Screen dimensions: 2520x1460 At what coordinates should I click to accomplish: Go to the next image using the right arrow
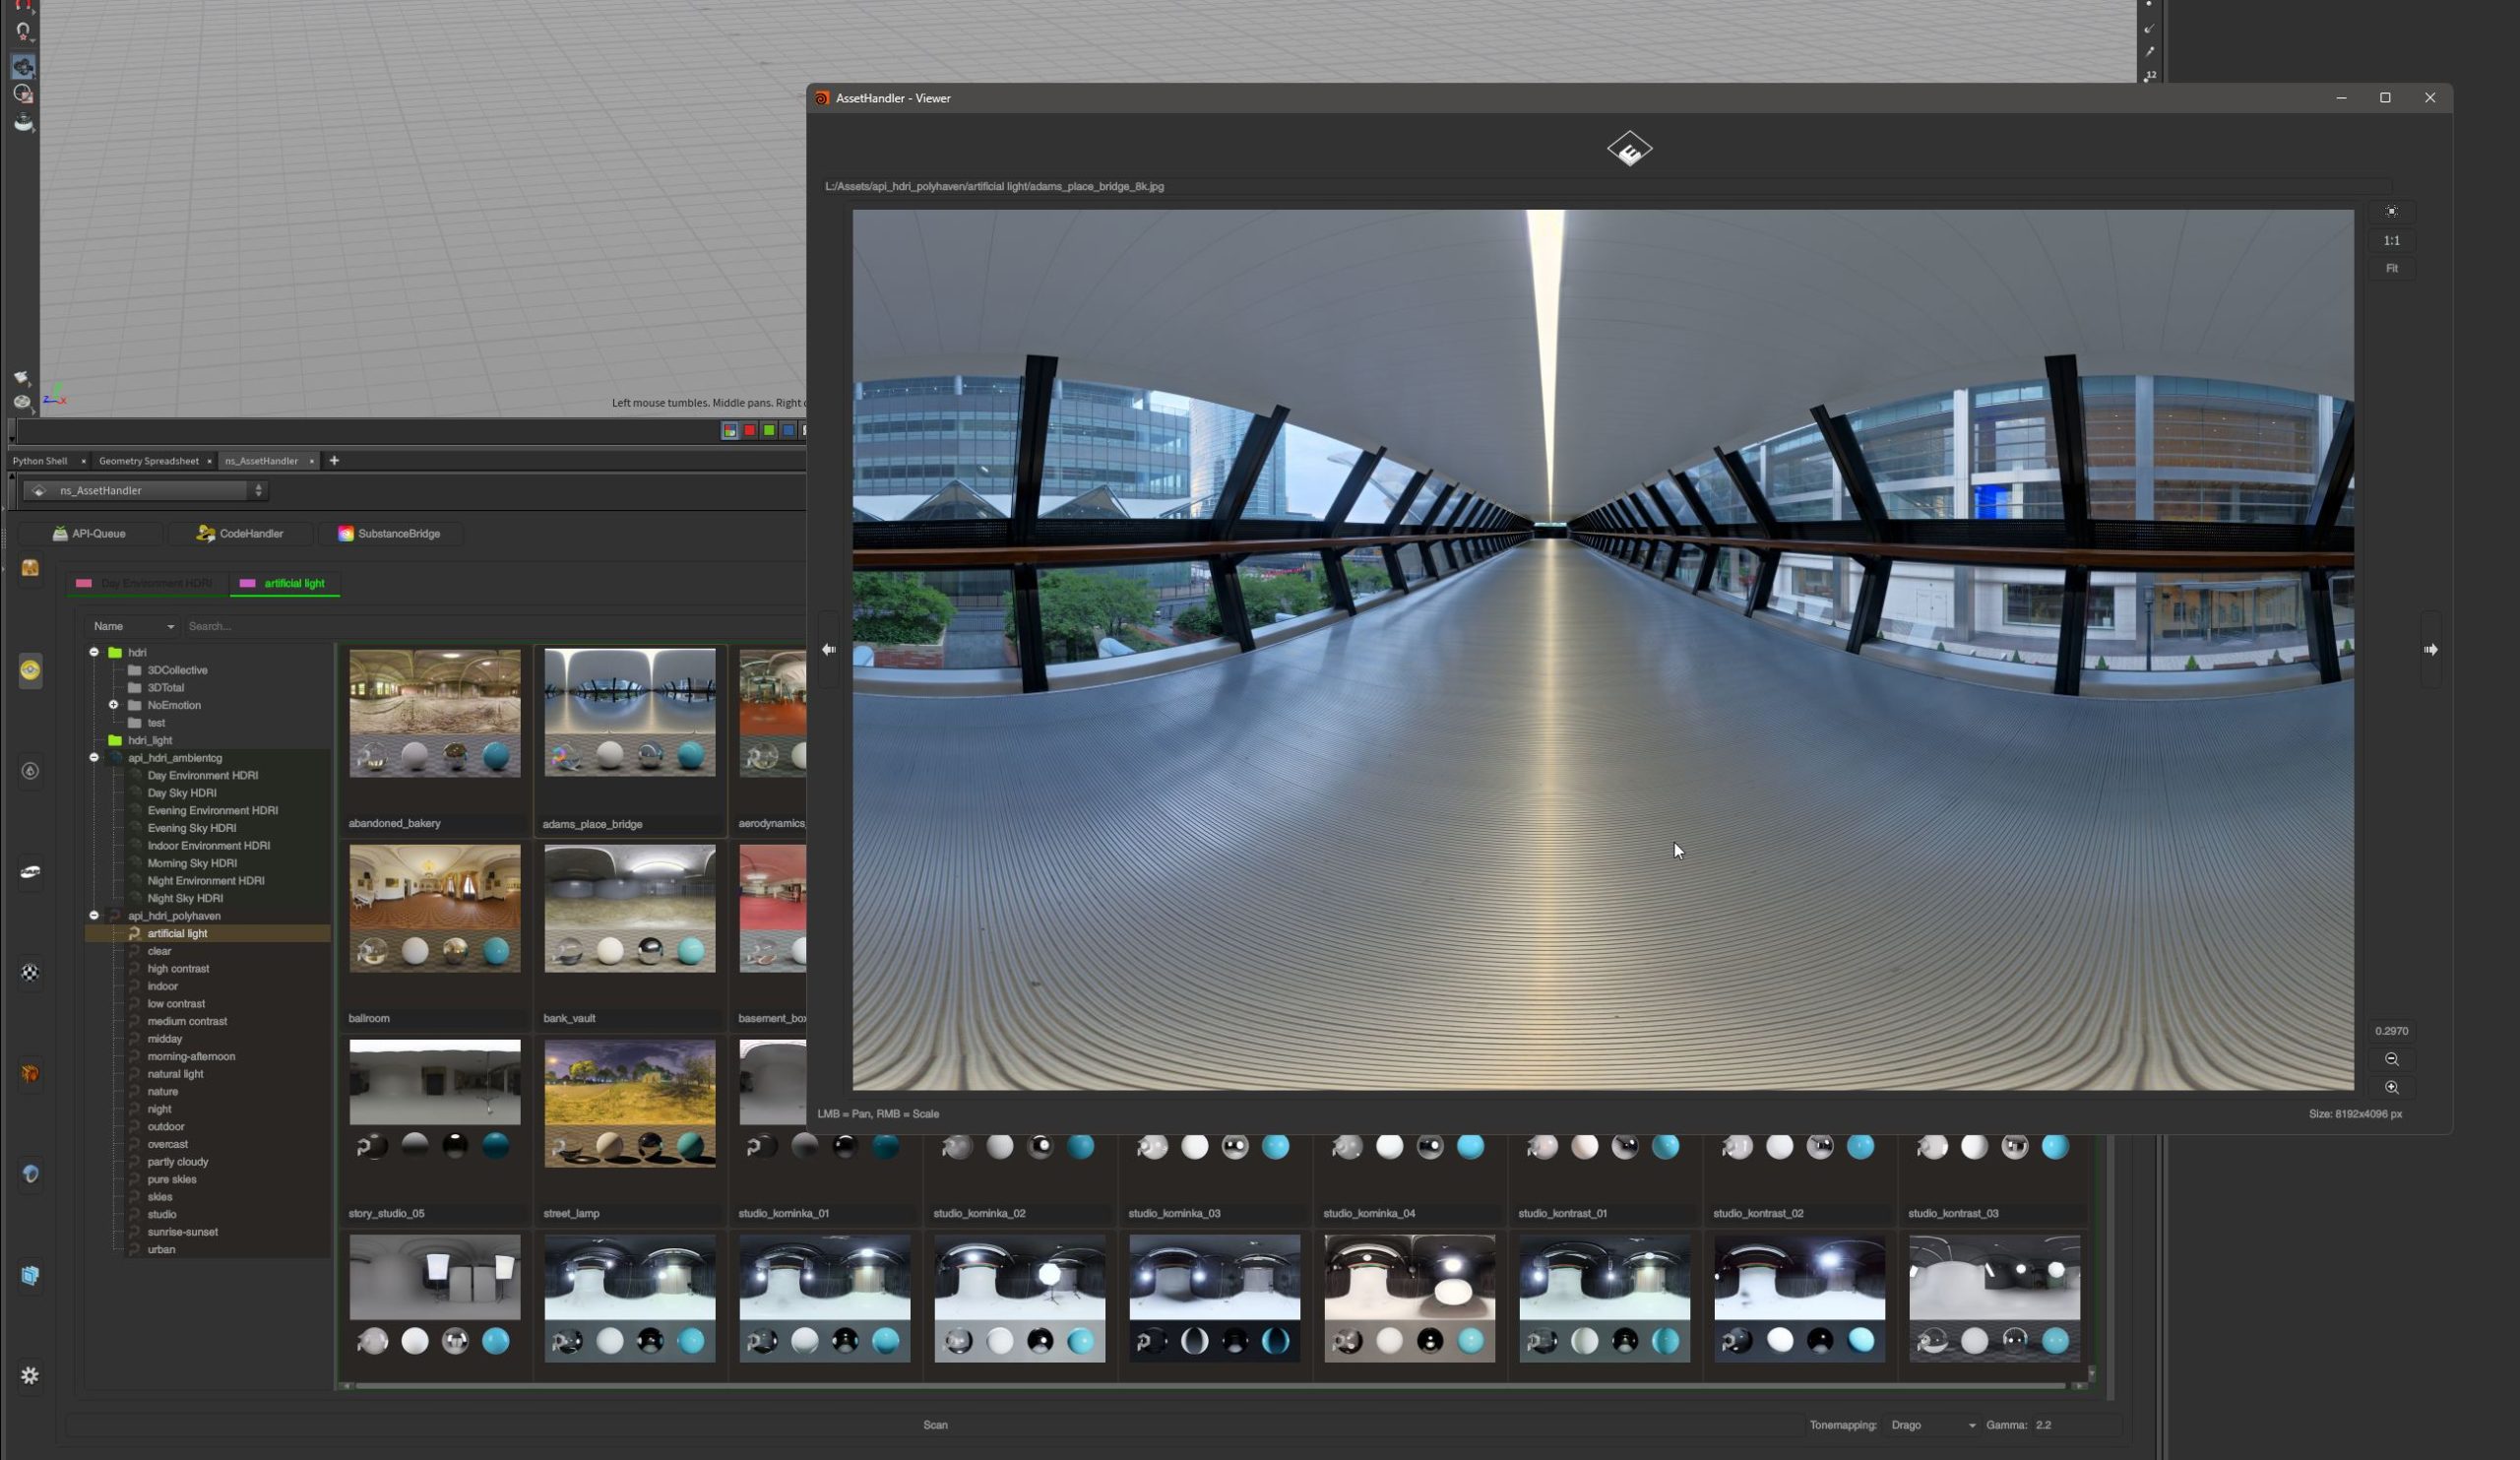tap(2430, 650)
